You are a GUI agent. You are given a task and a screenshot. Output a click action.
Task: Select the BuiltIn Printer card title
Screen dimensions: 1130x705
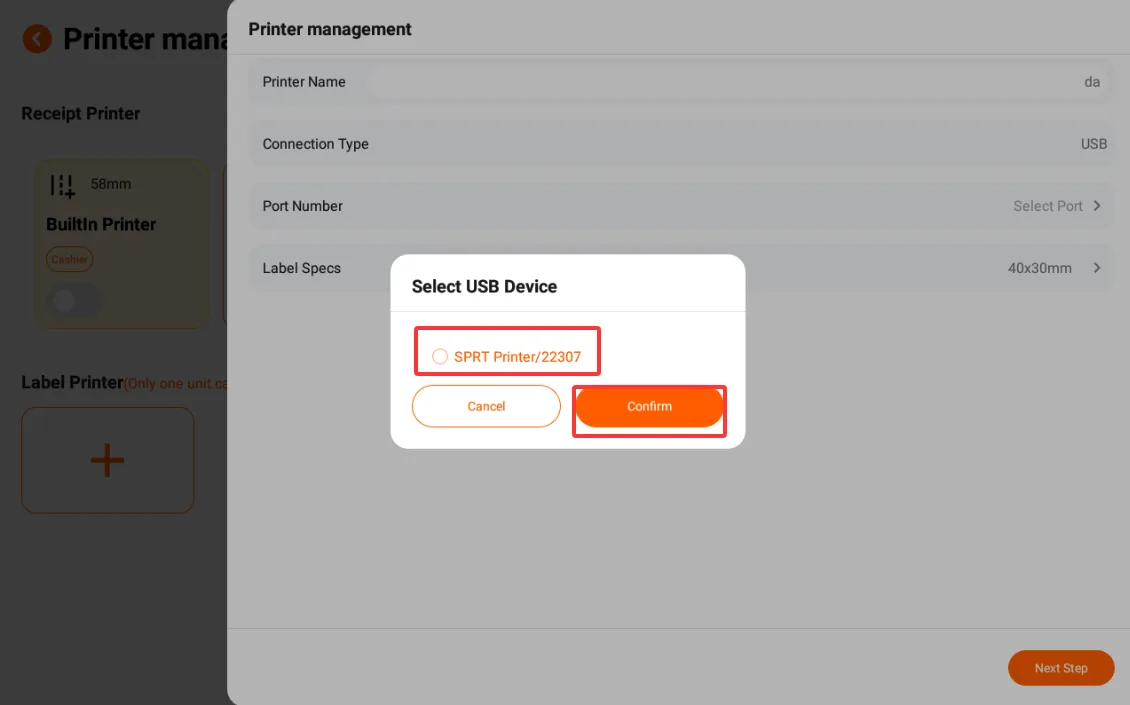[101, 224]
